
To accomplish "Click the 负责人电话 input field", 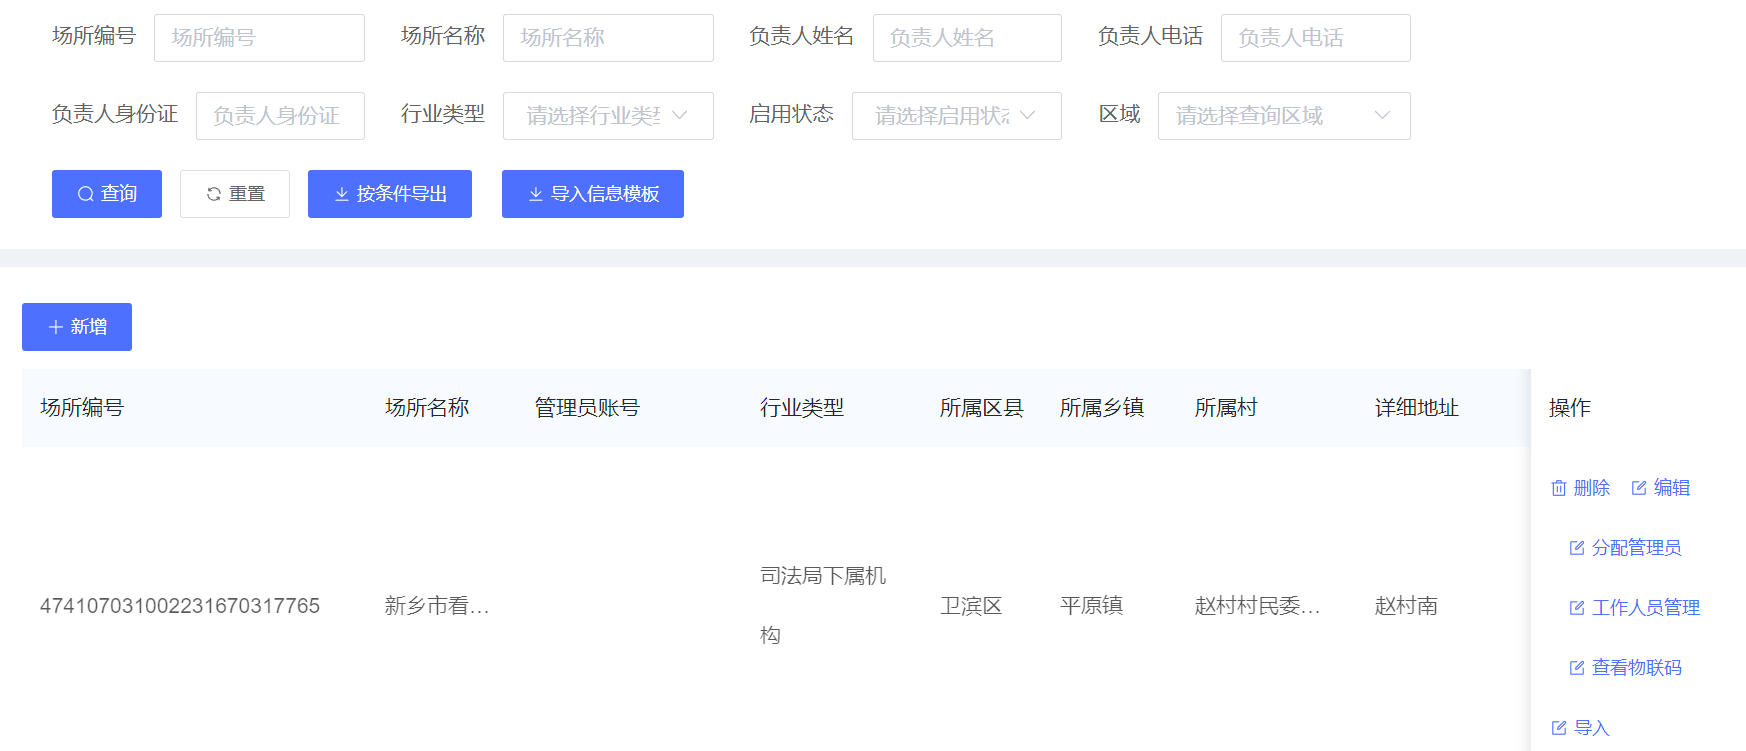I will pyautogui.click(x=1314, y=38).
